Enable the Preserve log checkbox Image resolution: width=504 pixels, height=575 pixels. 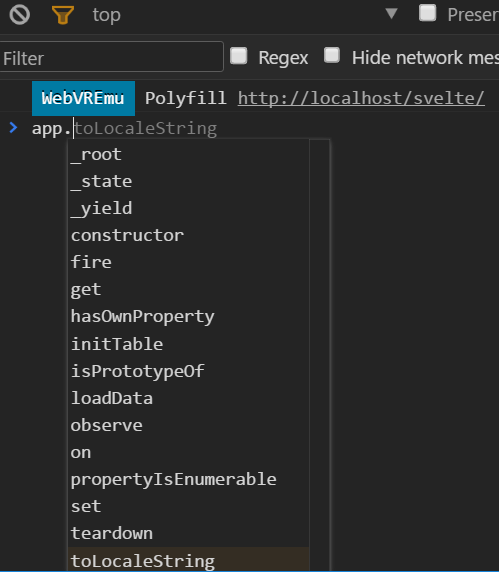[427, 13]
